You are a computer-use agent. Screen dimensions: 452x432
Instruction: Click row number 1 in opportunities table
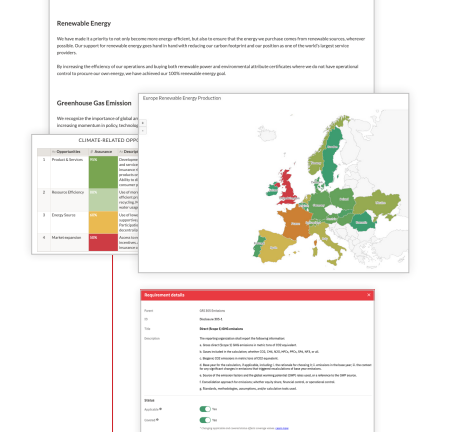click(44, 160)
